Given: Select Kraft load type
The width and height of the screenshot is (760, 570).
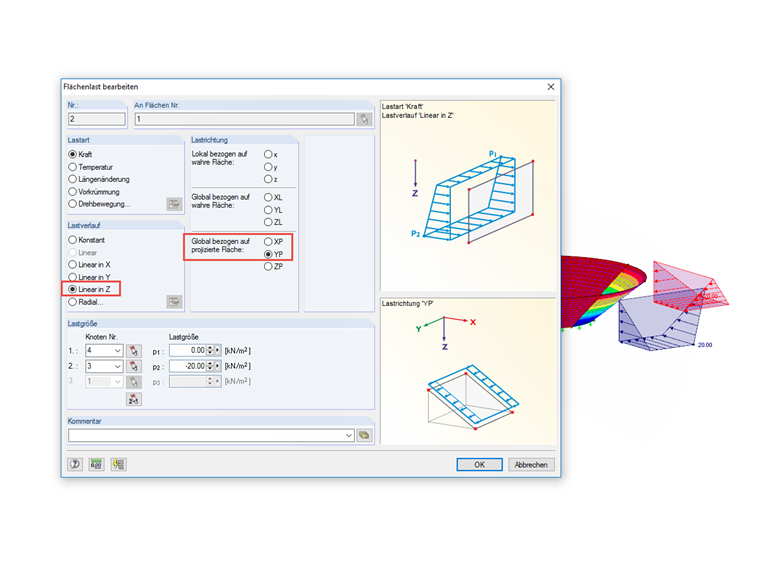Looking at the screenshot, I should click(x=73, y=154).
